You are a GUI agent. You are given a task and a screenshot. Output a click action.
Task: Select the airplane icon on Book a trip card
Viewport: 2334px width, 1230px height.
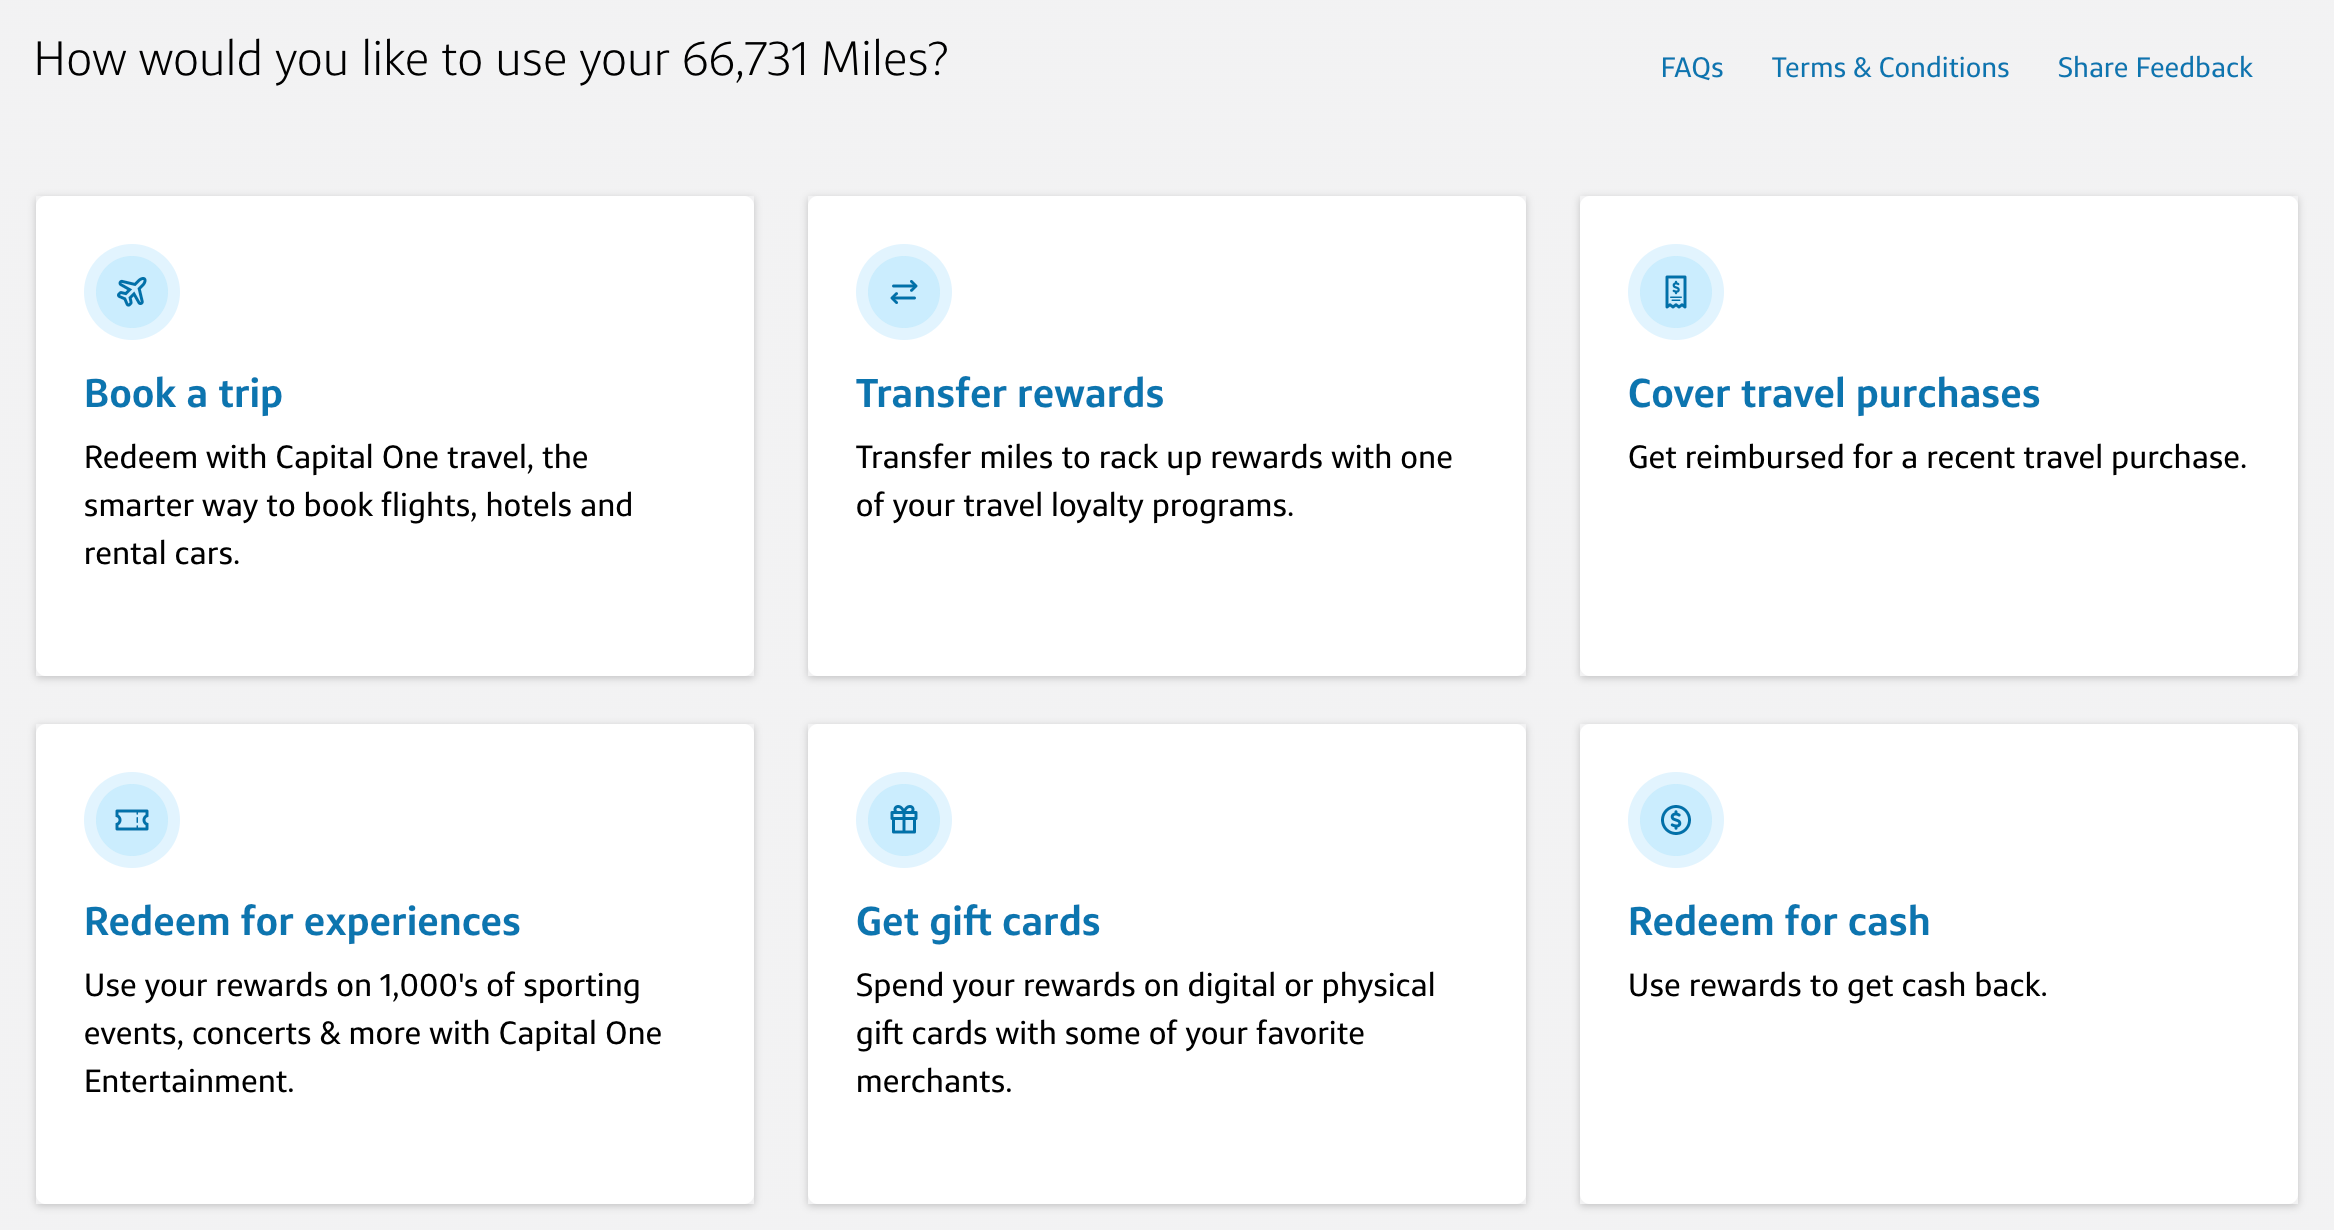tap(131, 291)
